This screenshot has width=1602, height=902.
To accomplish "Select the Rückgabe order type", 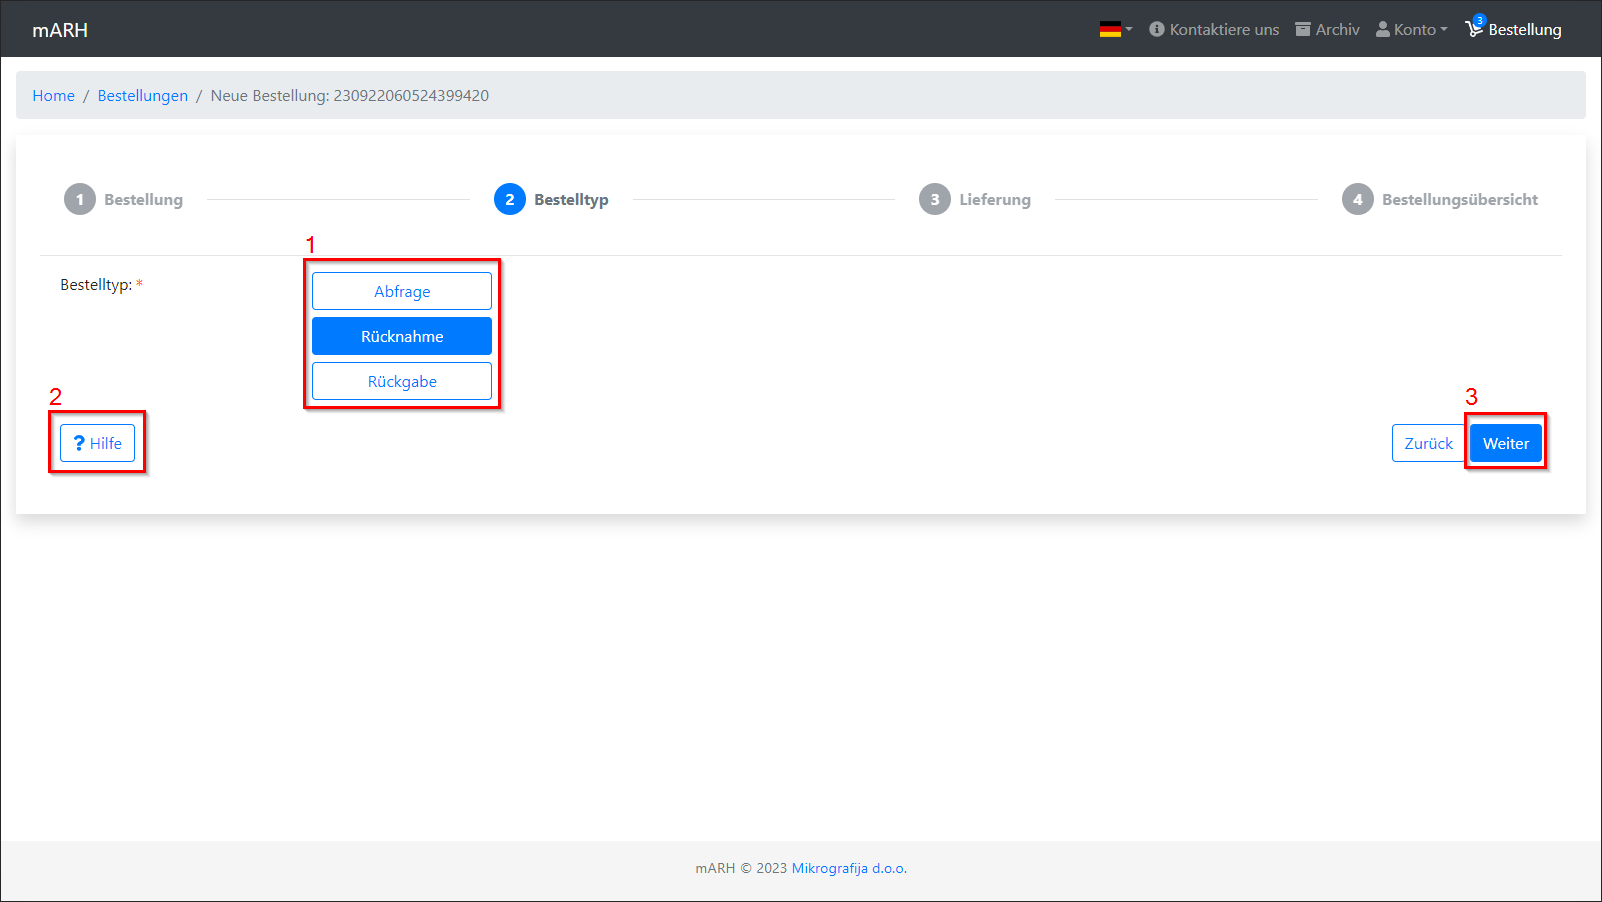I will coord(402,381).
